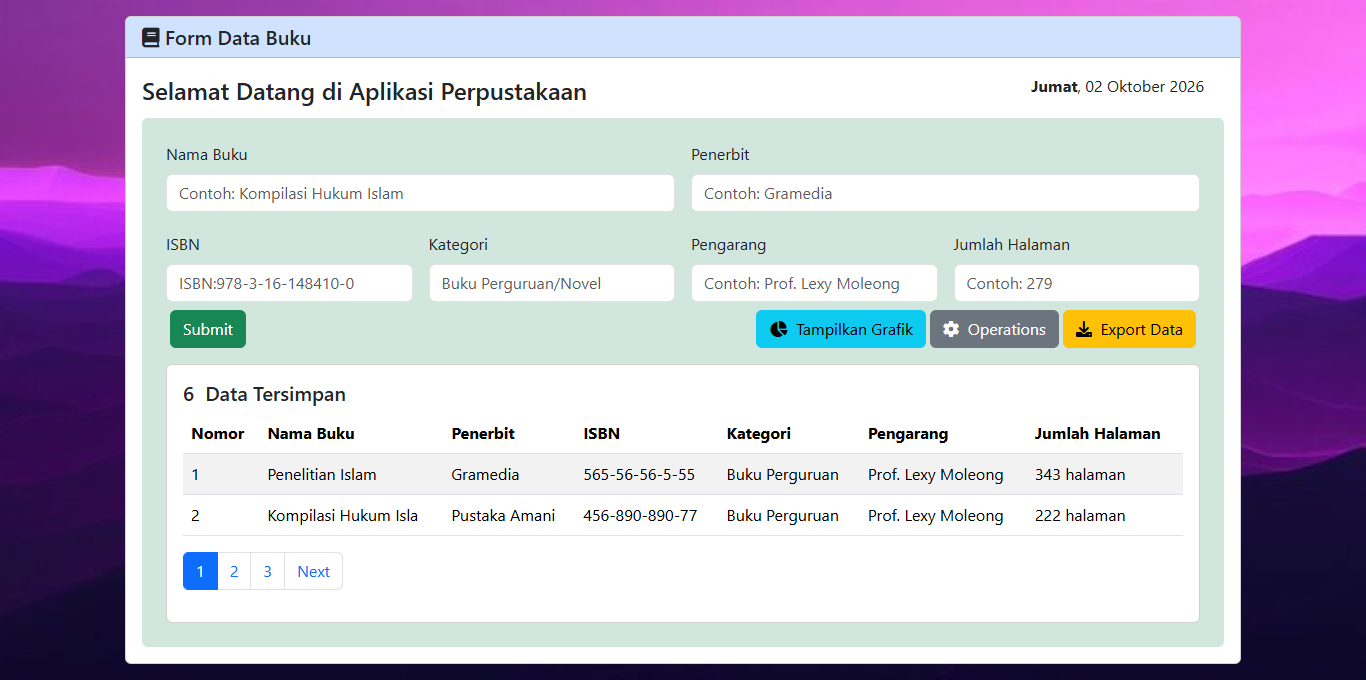Click Buku Perguruan in Penelitian Islam row
This screenshot has height=680, width=1366.
(x=783, y=474)
